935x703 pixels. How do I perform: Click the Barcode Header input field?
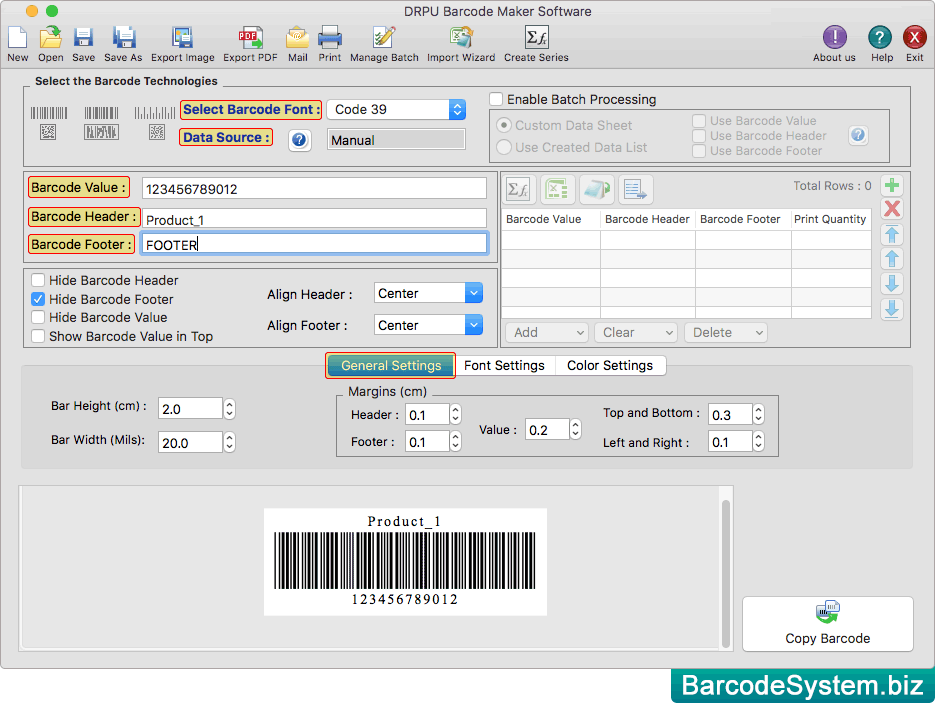[314, 218]
